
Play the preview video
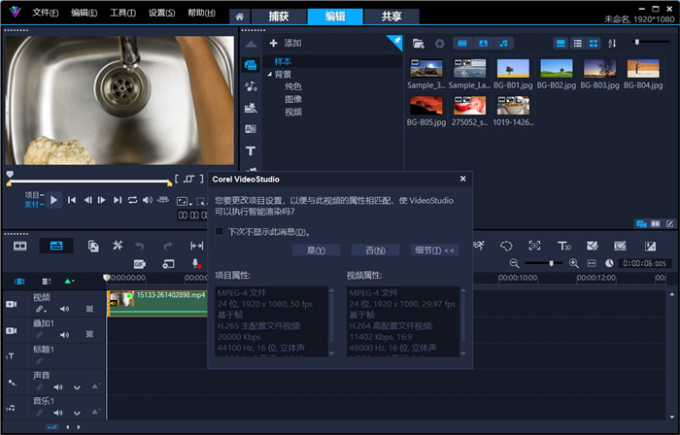[54, 200]
